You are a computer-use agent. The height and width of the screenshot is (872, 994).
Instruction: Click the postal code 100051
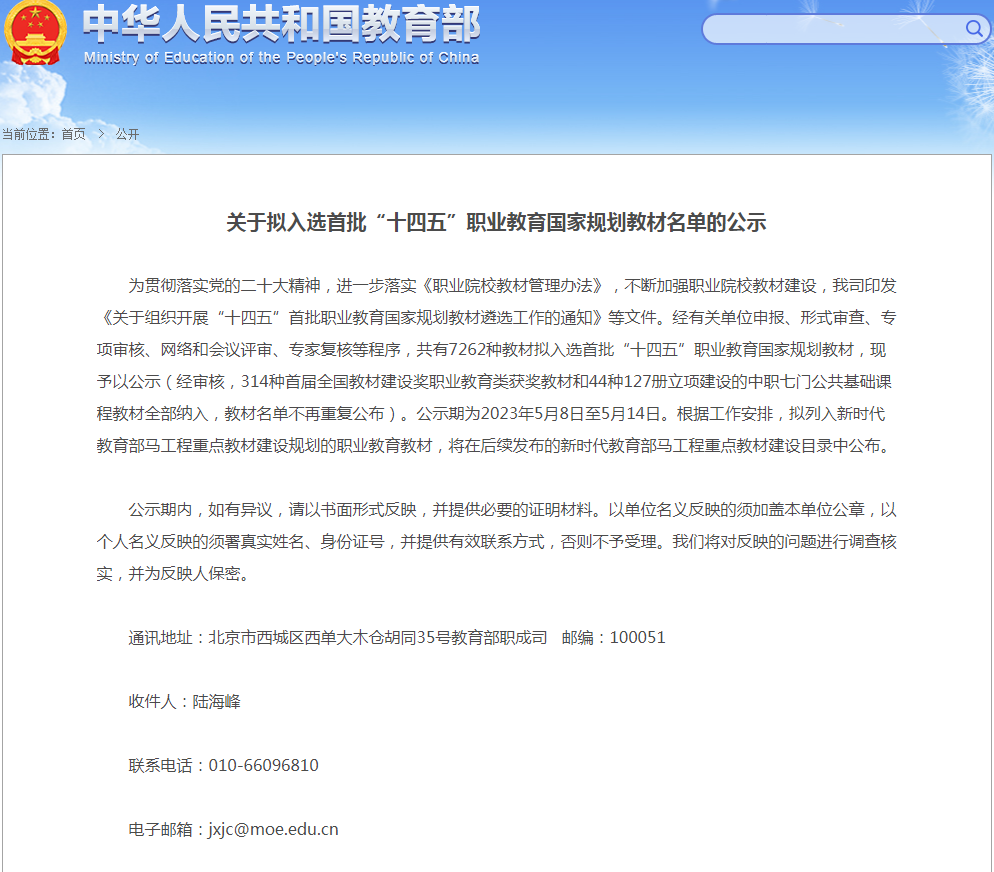click(x=638, y=638)
